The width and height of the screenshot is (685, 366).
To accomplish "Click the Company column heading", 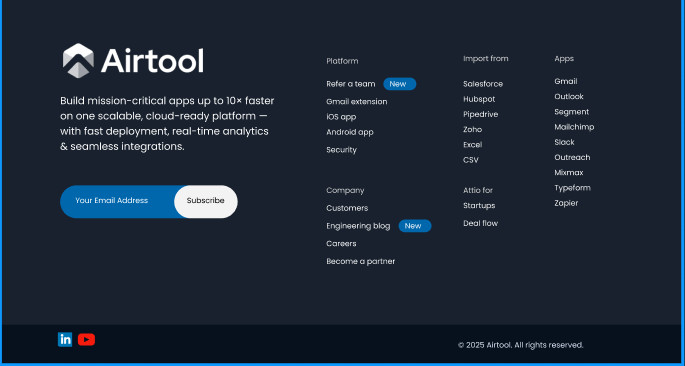I will coord(345,190).
